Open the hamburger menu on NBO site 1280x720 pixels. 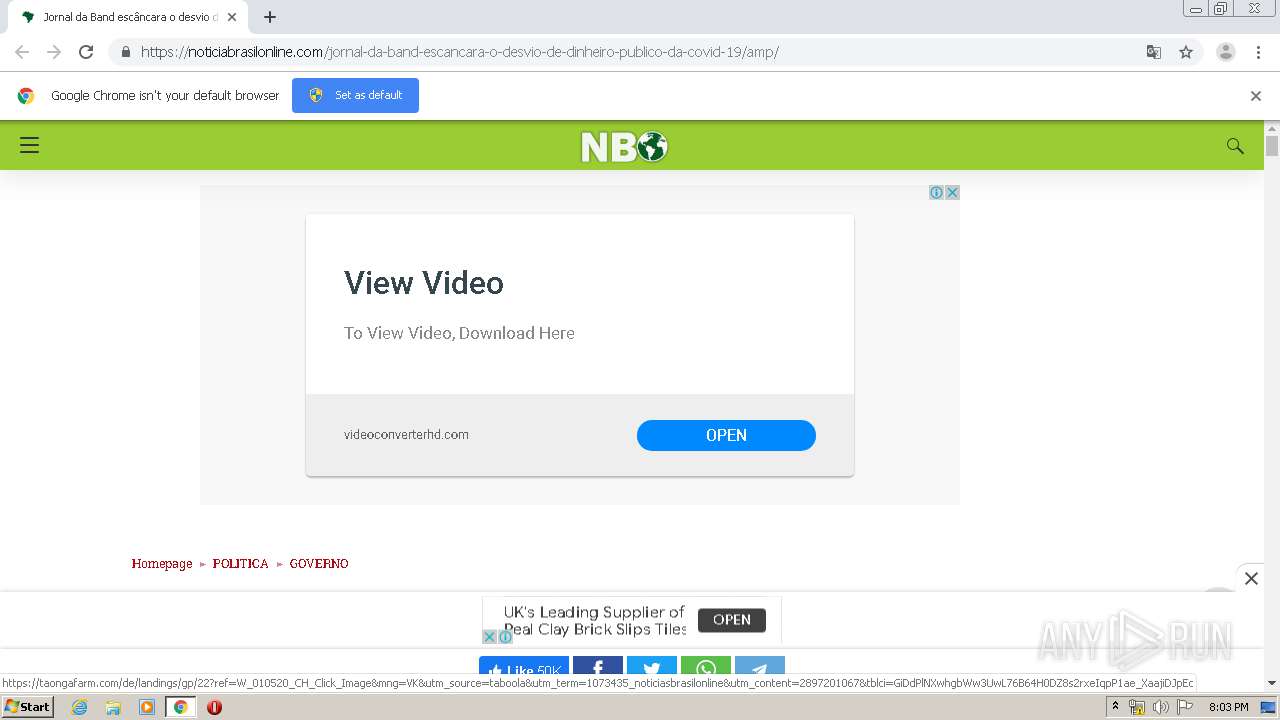point(30,145)
